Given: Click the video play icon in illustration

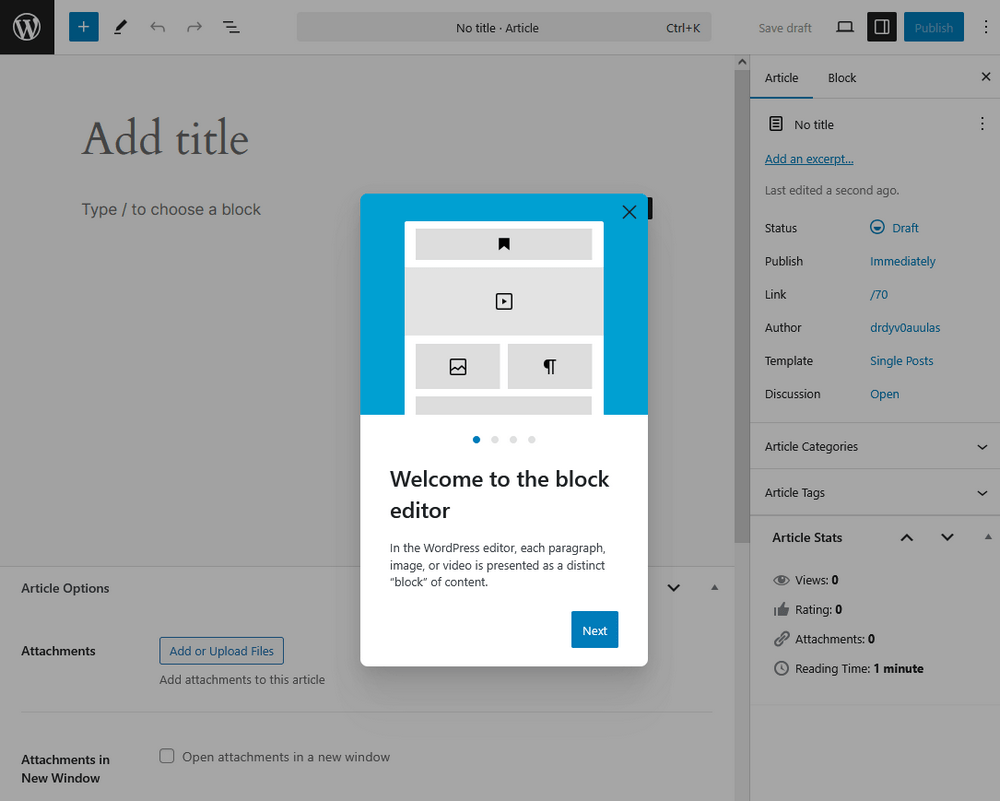Looking at the screenshot, I should tap(504, 301).
